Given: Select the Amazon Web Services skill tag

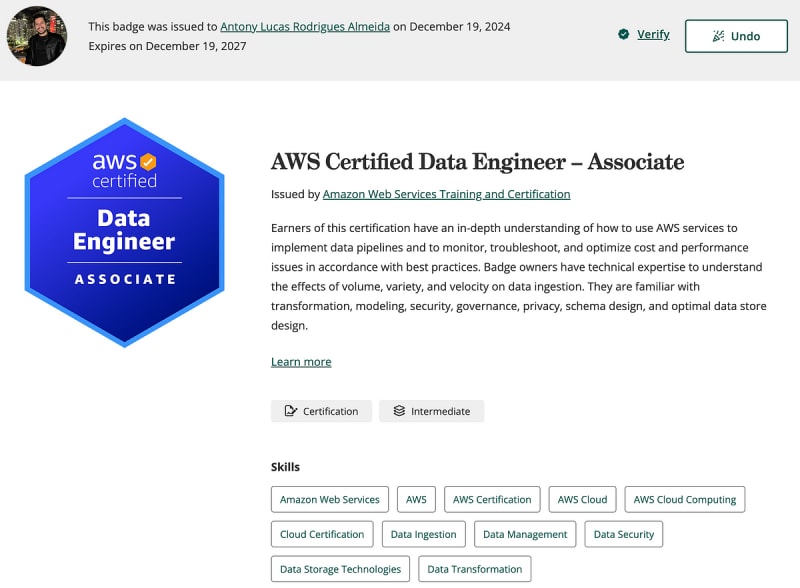Looking at the screenshot, I should pyautogui.click(x=329, y=500).
